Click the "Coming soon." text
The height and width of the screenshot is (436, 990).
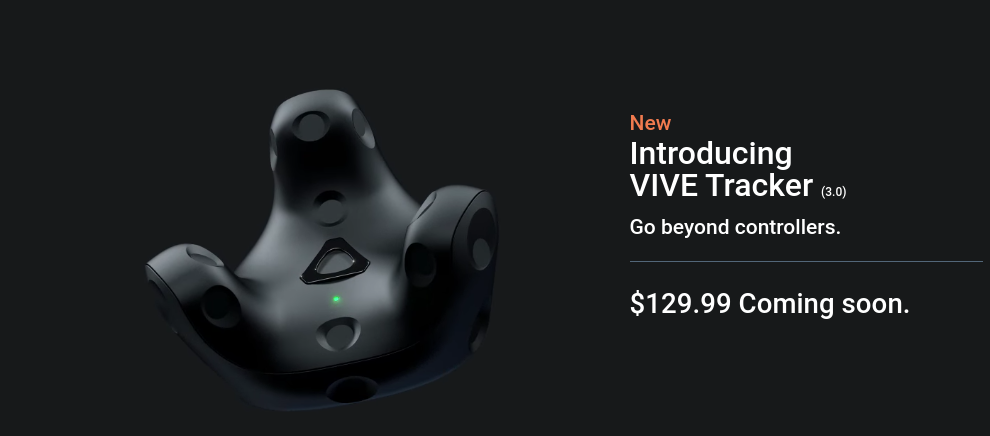pos(824,304)
